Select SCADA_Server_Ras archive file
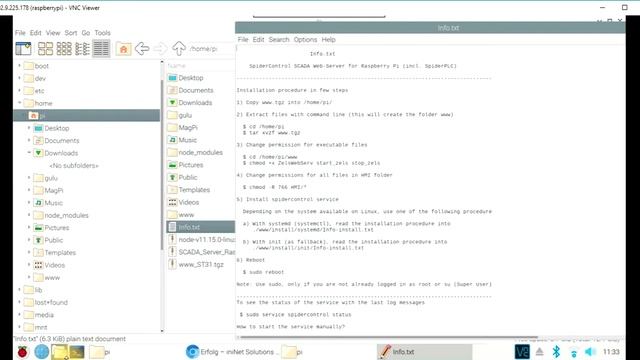 coord(201,252)
